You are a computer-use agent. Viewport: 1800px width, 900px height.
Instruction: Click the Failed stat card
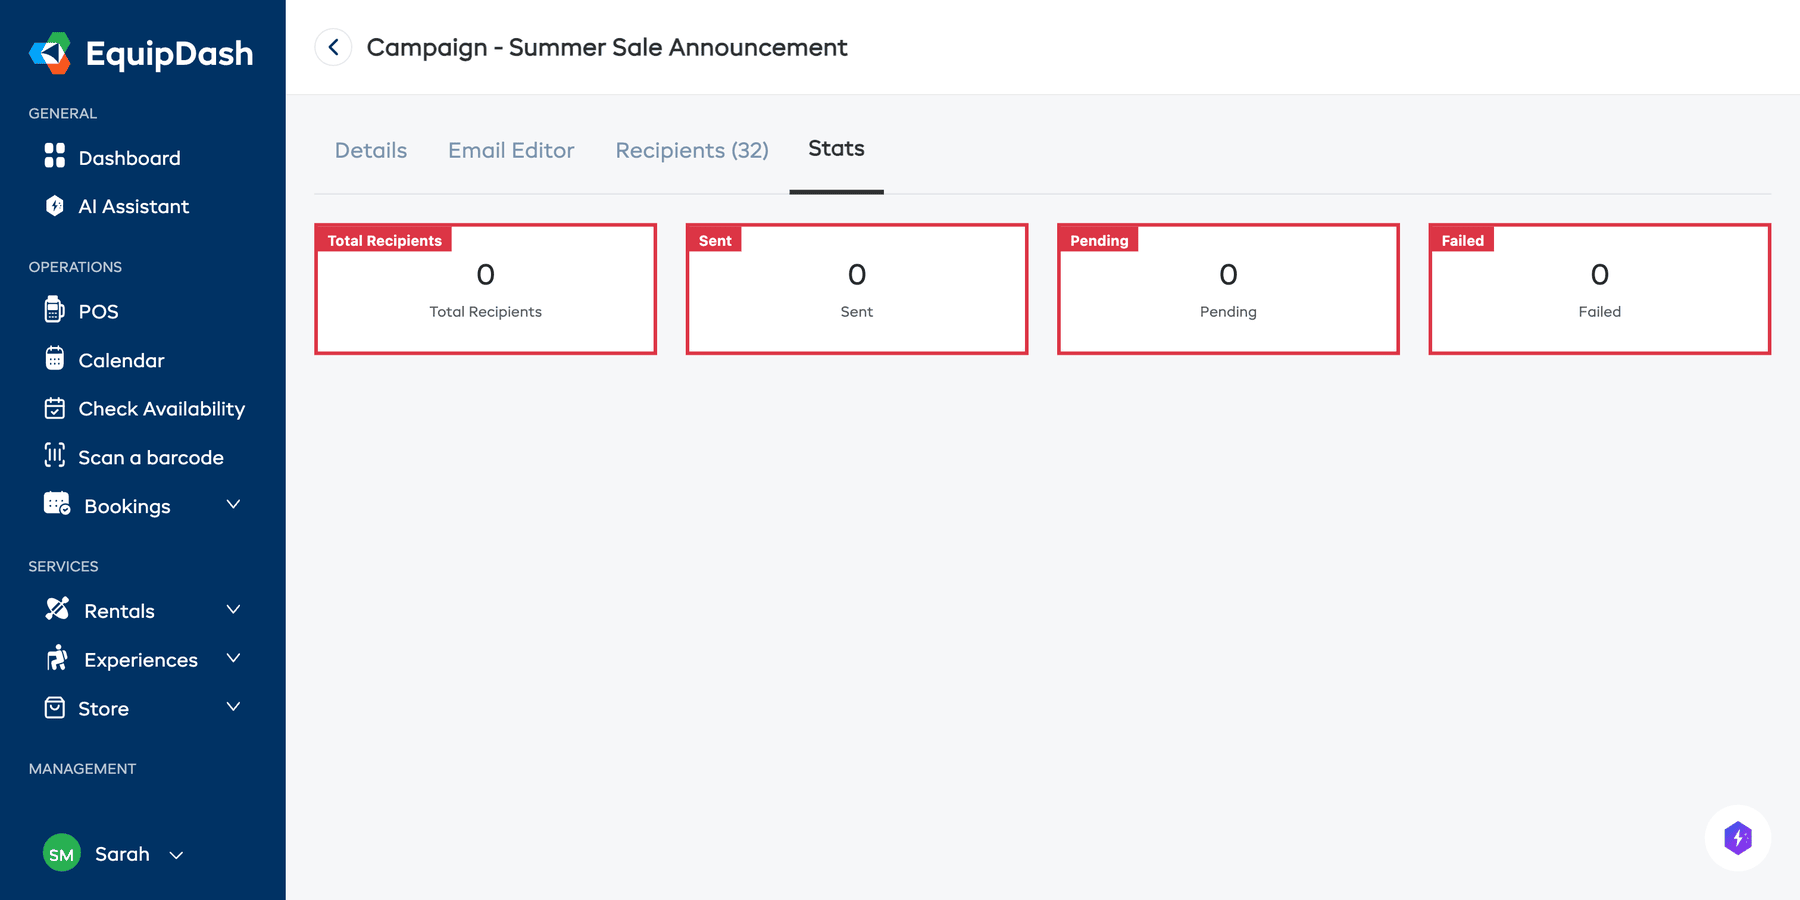(x=1599, y=290)
